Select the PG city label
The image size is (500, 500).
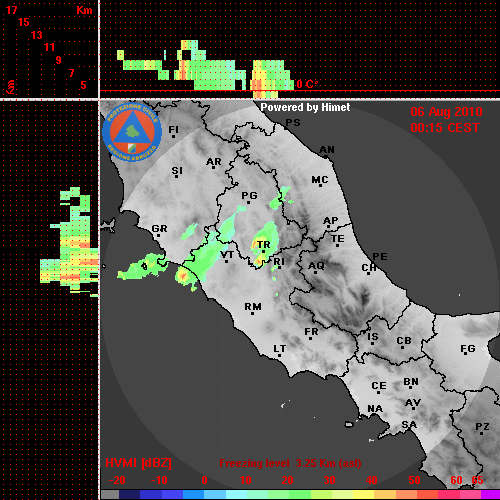pos(249,195)
